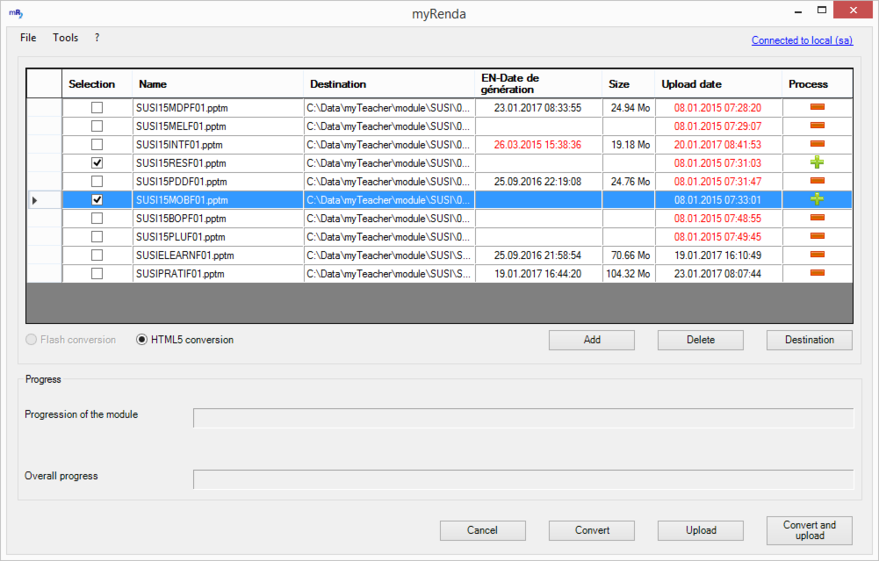Click the Connected to local (sa) link
The image size is (879, 561).
click(x=801, y=41)
